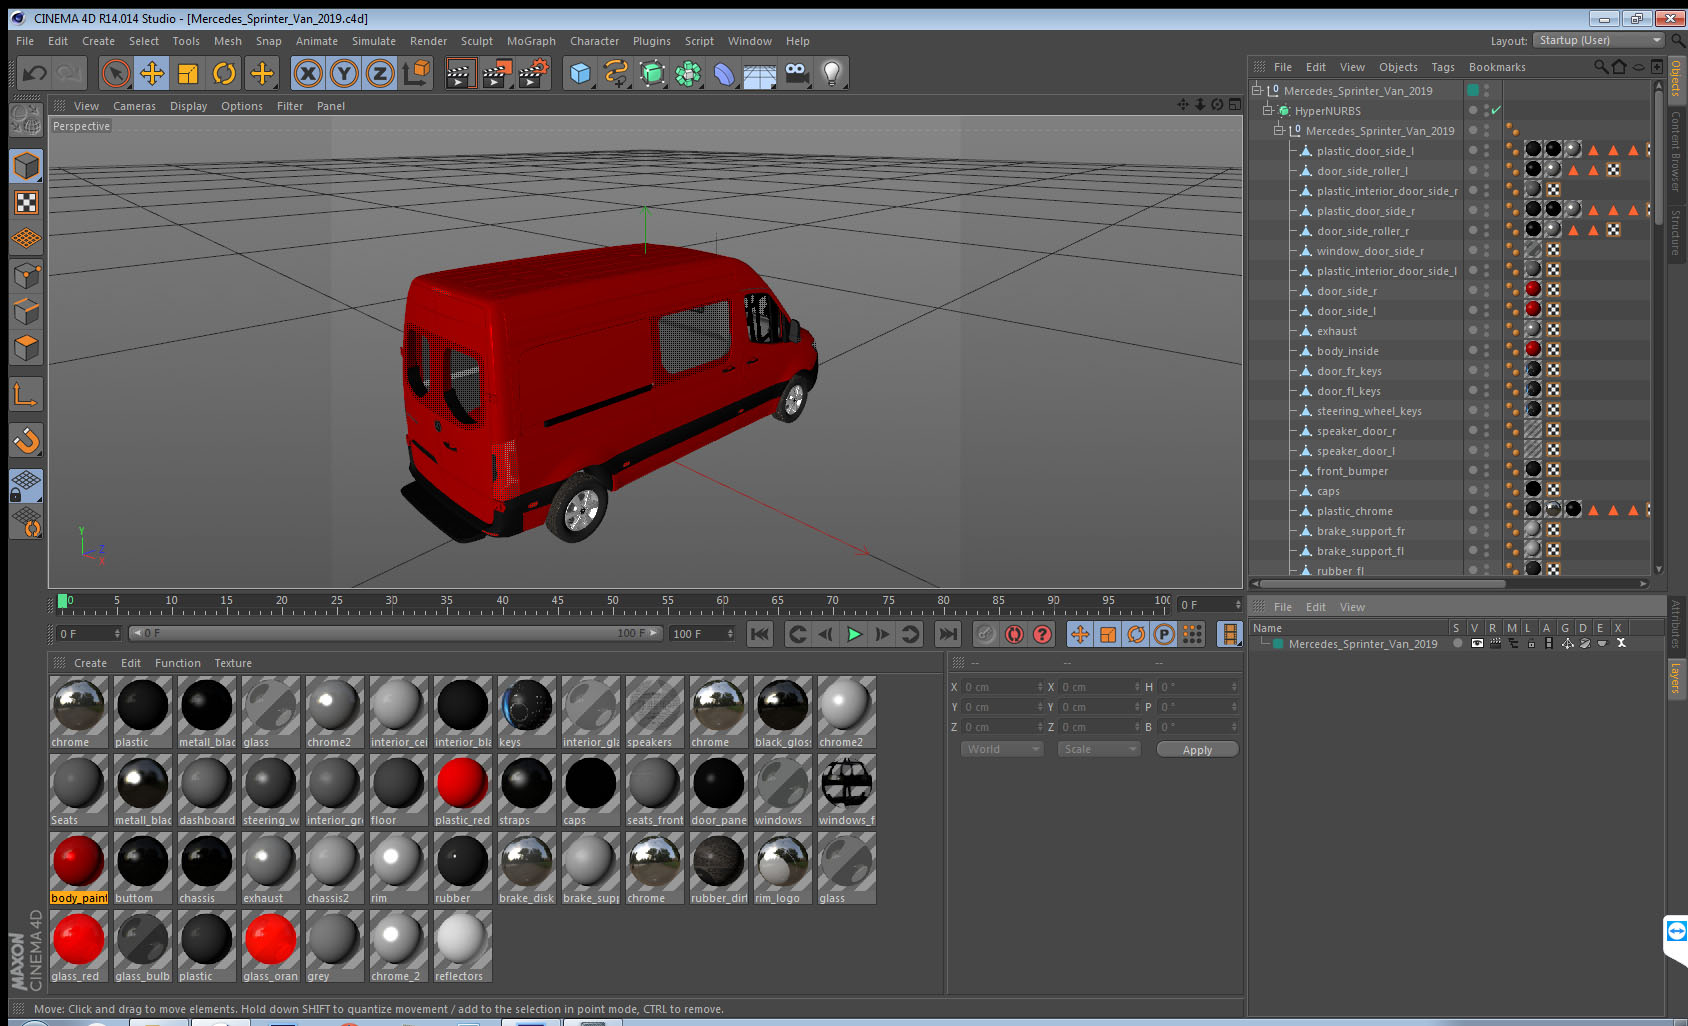
Task: Toggle Z axis lock
Action: (x=380, y=73)
